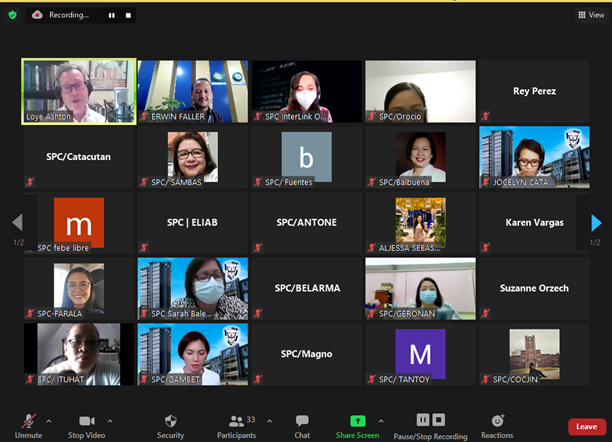Click muted mic icon beside SPC-FARALA name
This screenshot has height=442, width=612.
click(30, 313)
